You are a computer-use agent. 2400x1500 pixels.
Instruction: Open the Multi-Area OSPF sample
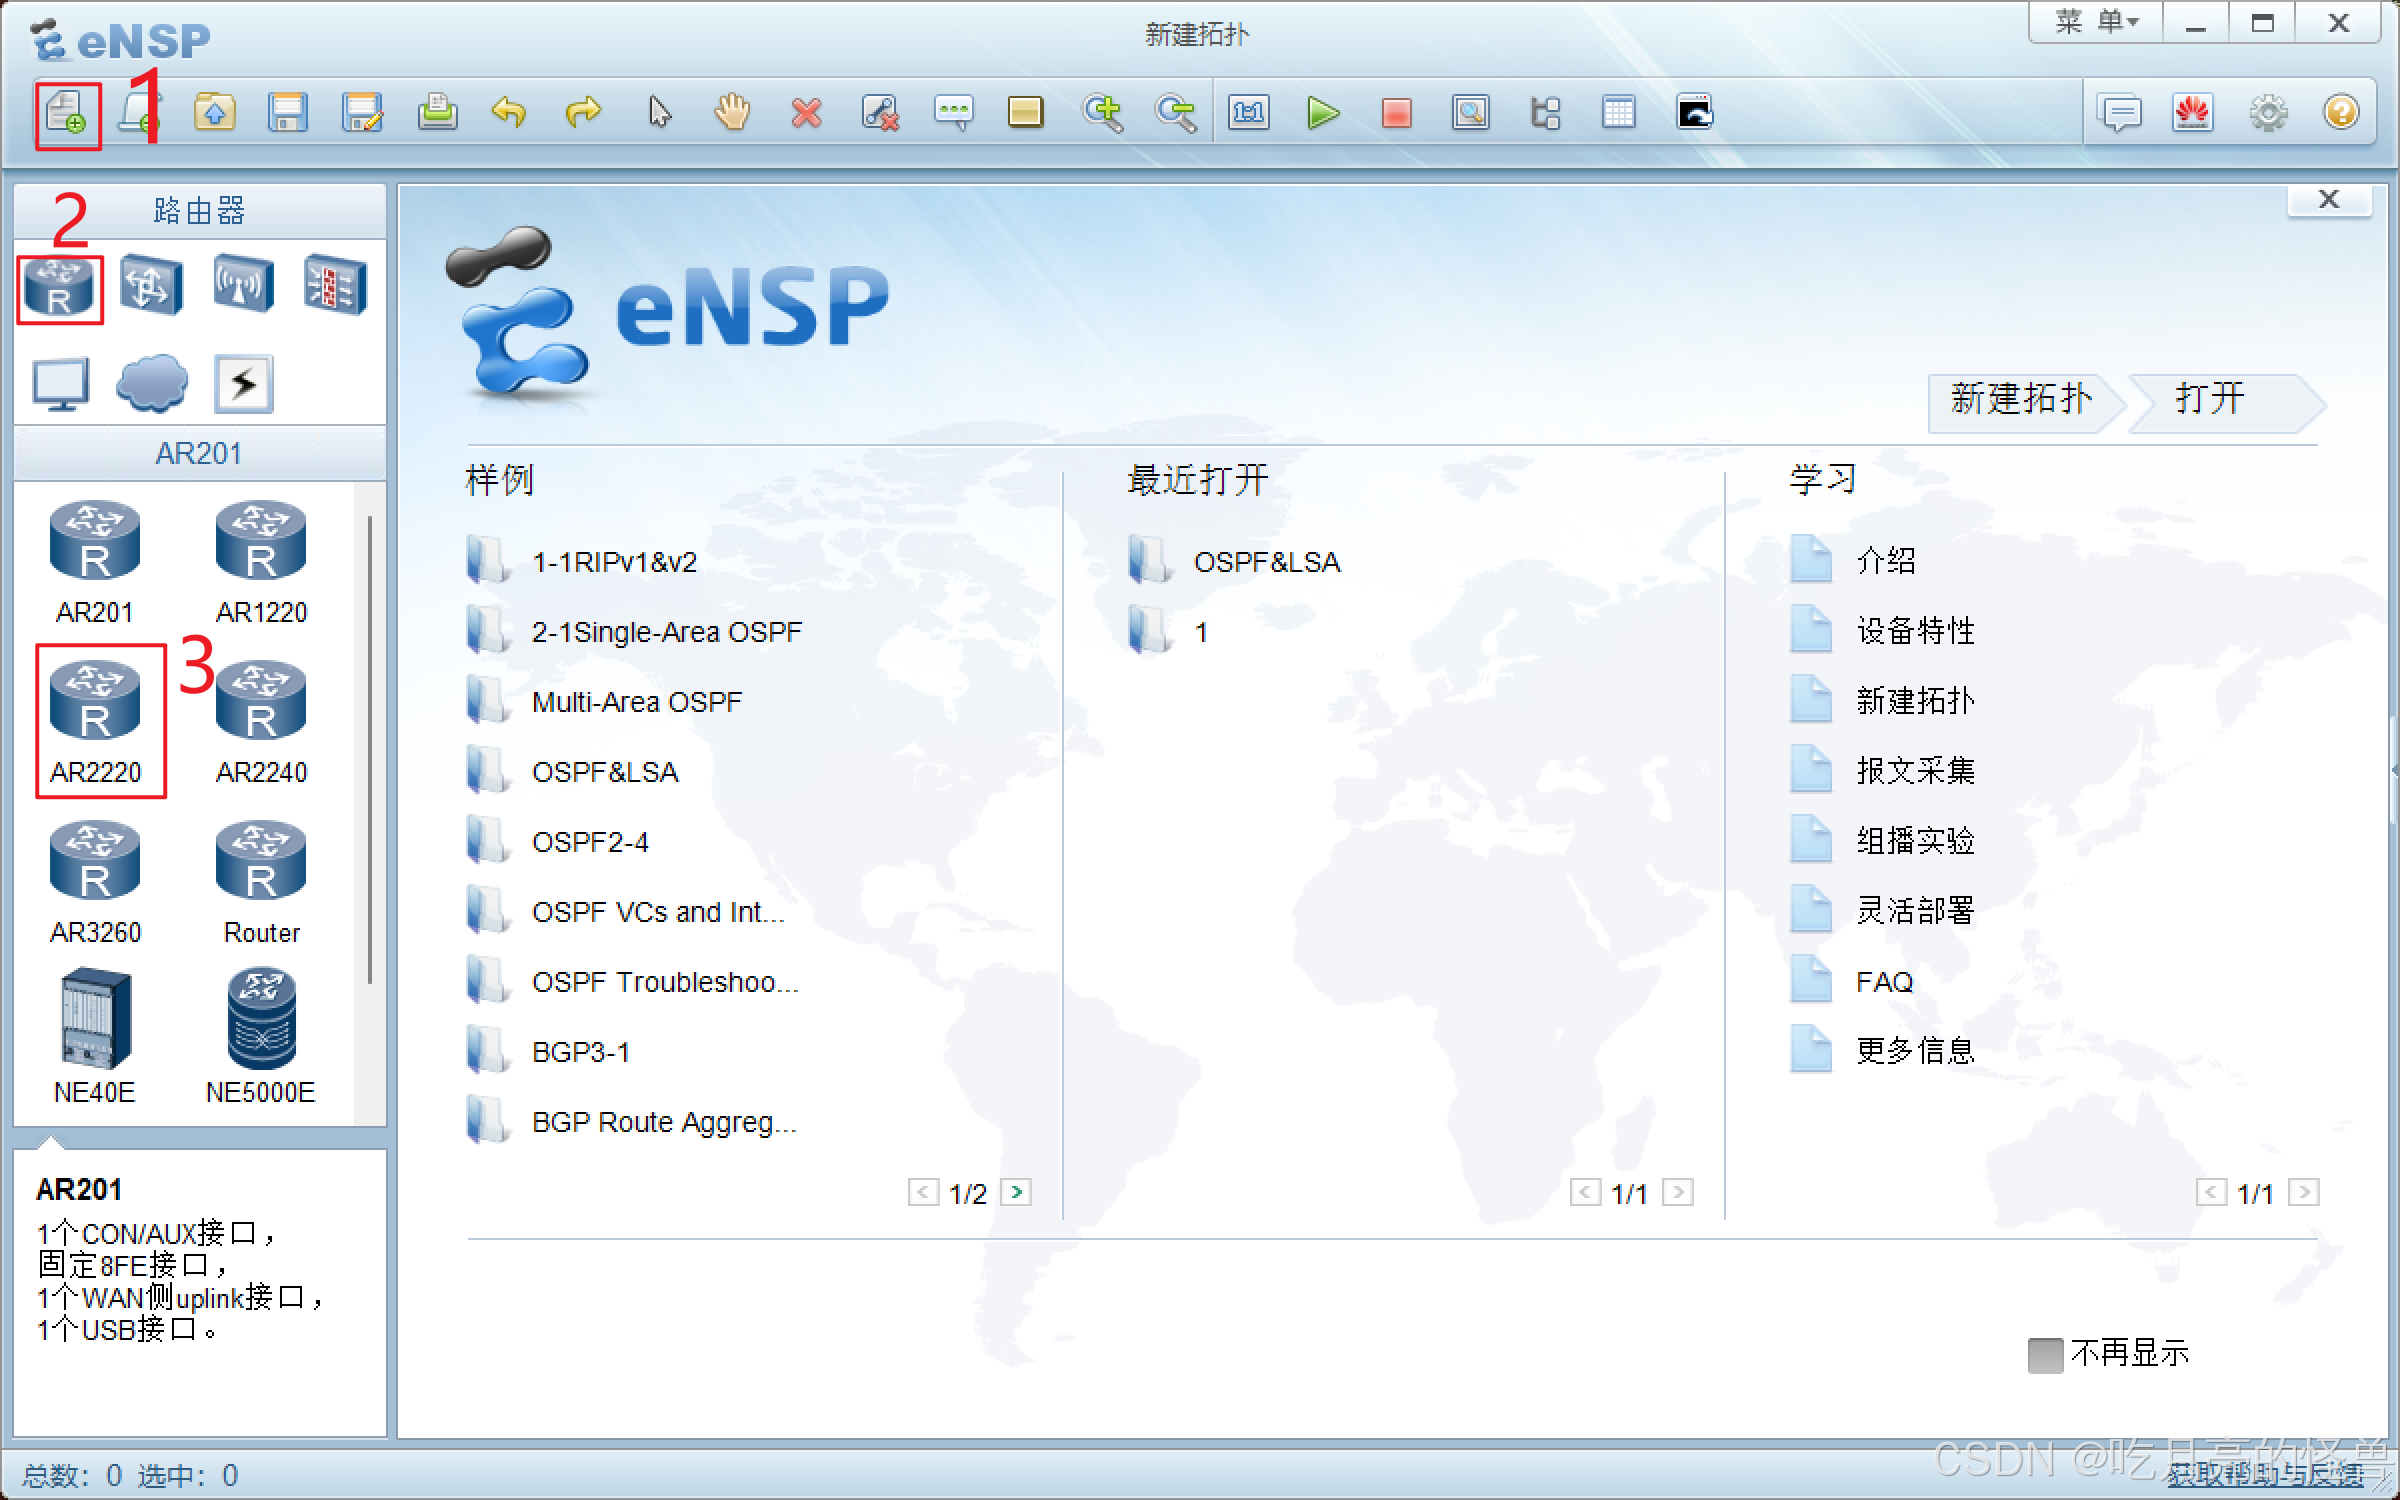pyautogui.click(x=636, y=702)
